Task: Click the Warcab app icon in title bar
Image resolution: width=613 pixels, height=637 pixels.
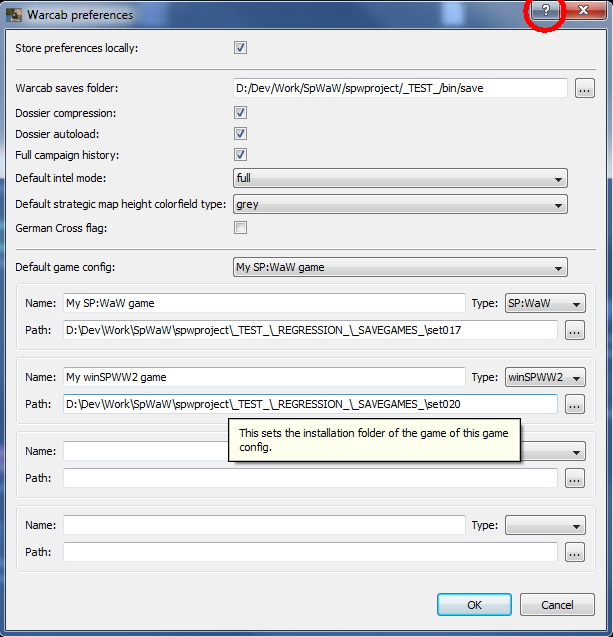Action: point(12,14)
